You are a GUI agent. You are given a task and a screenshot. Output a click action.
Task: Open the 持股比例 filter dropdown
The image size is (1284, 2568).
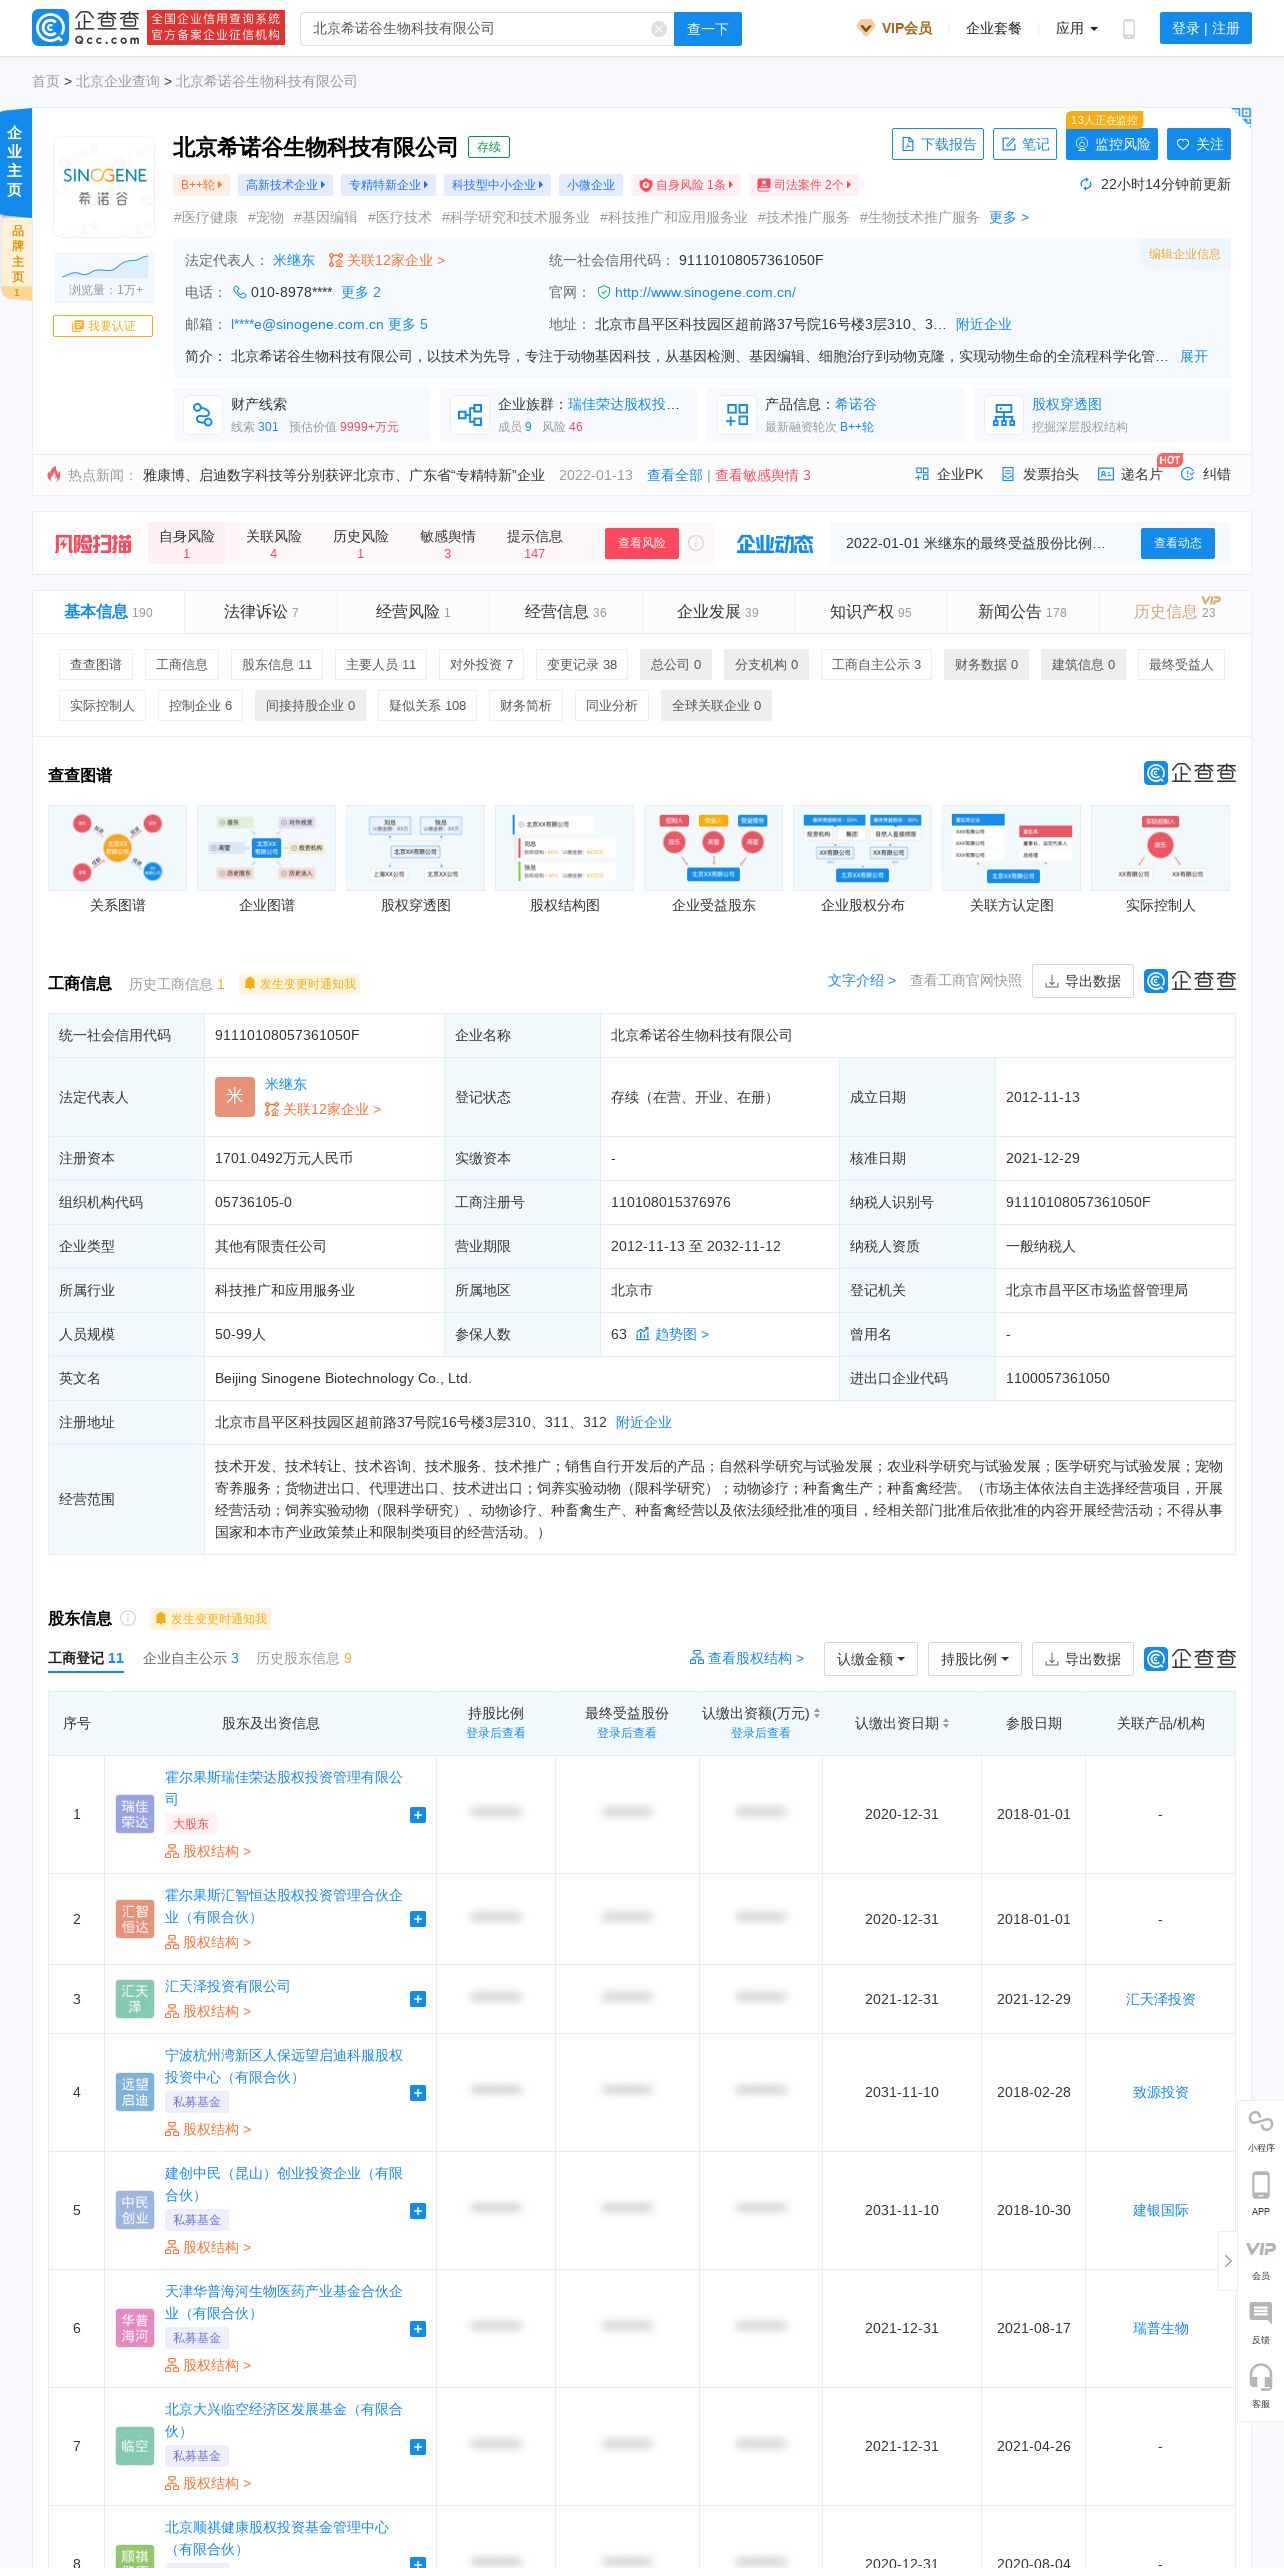pyautogui.click(x=975, y=1659)
